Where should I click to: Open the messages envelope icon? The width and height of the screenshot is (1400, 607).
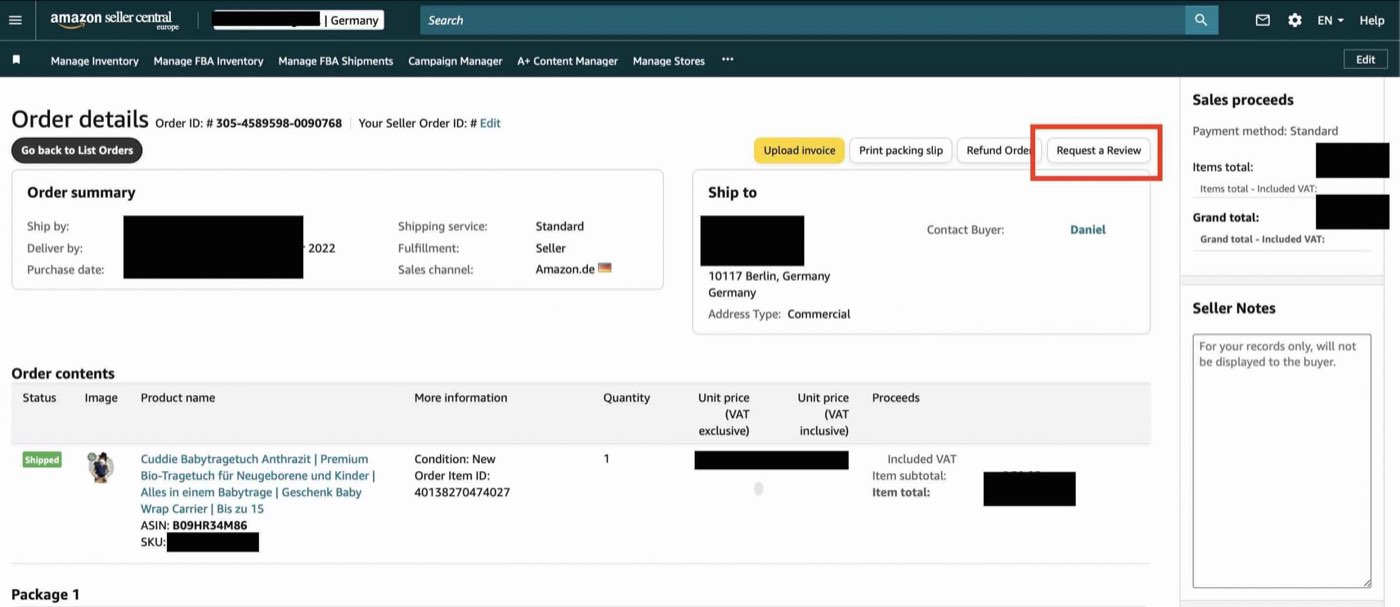coord(1263,20)
